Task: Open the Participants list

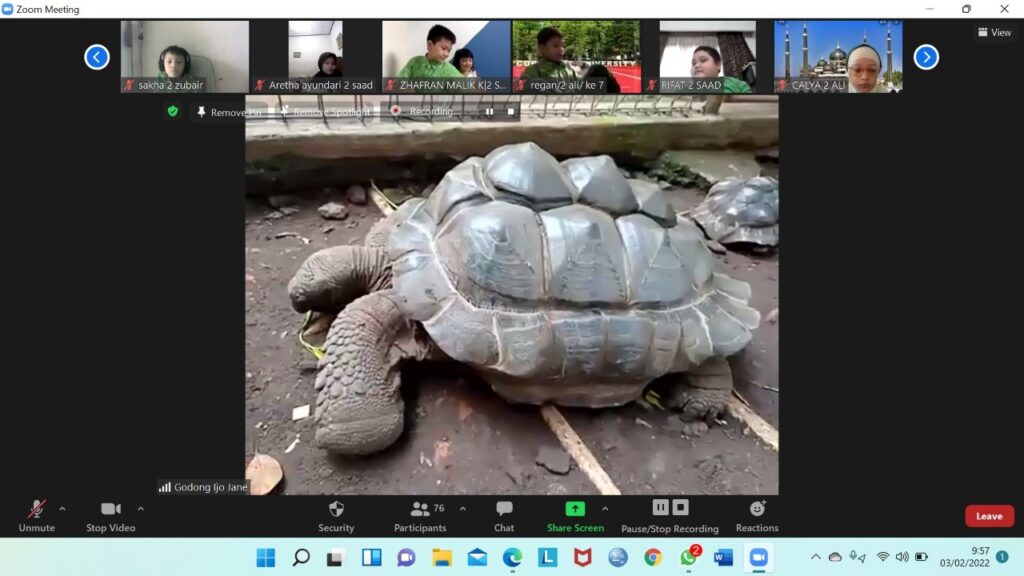Action: click(420, 509)
